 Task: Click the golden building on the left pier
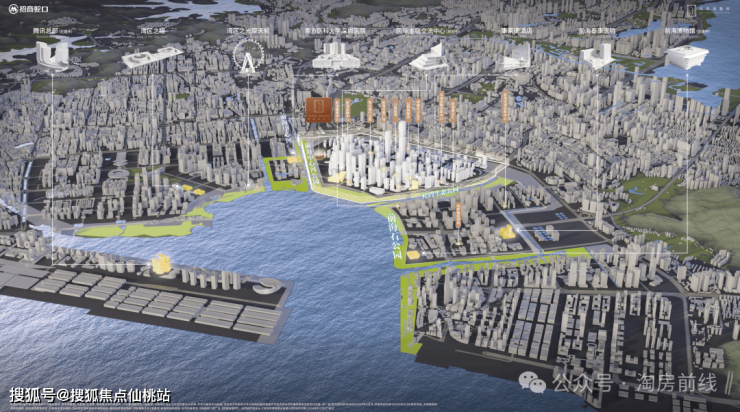tap(158, 265)
